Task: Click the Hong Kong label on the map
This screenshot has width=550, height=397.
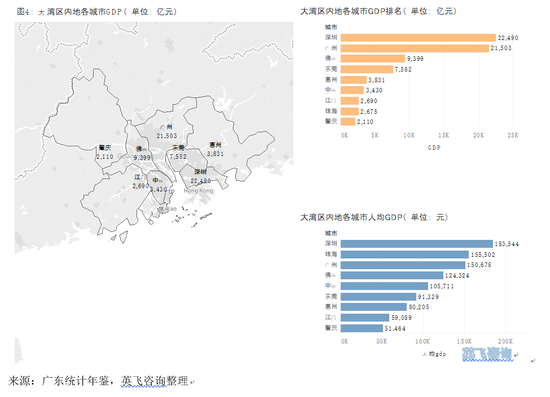Action: click(198, 191)
